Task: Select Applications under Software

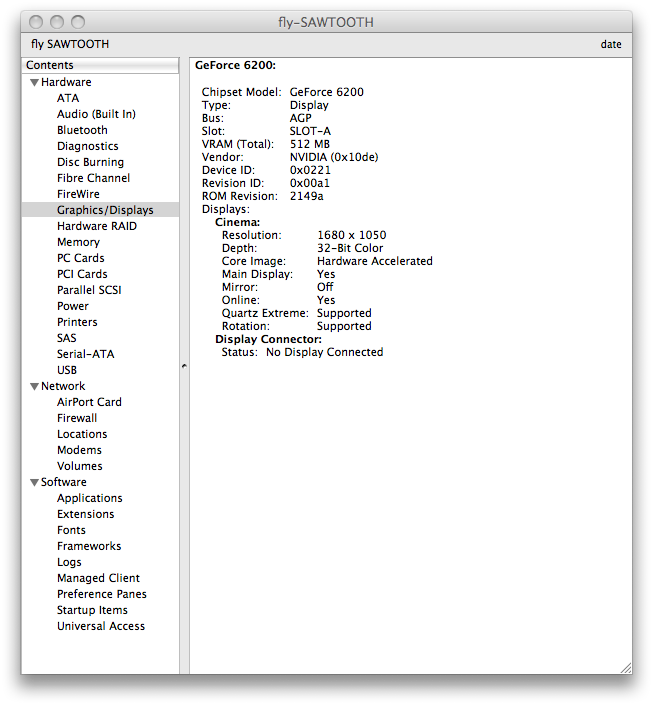Action: tap(89, 498)
